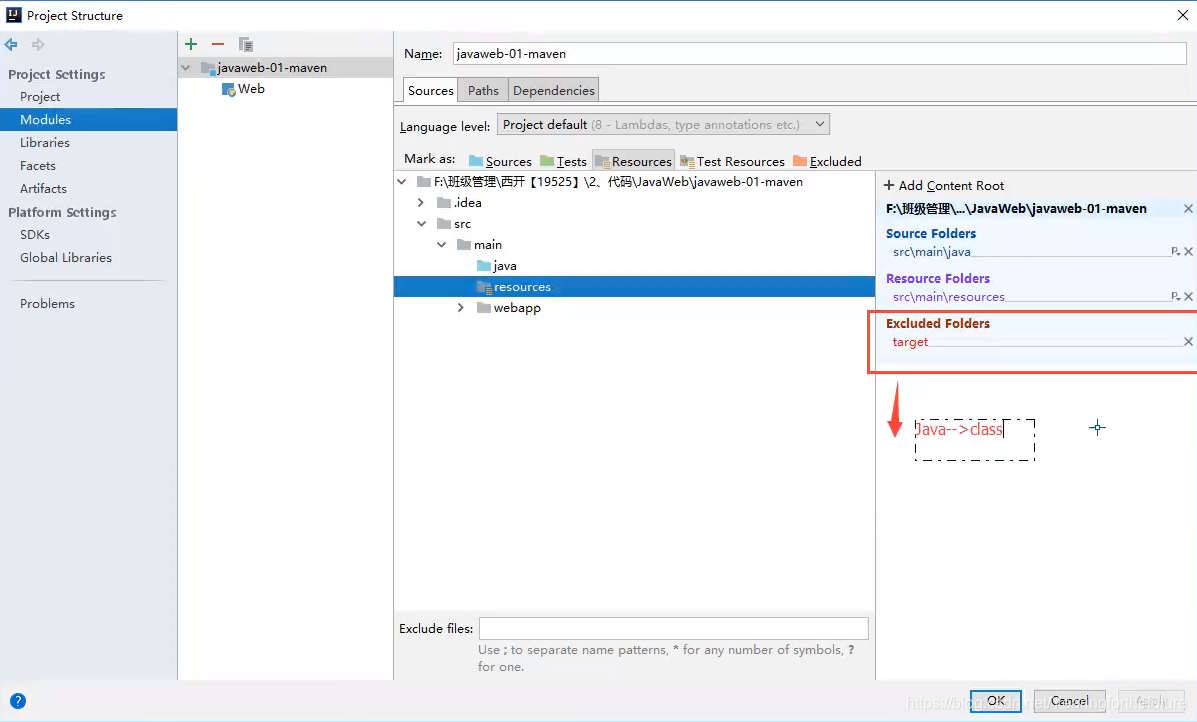Click the forward navigation arrow
This screenshot has width=1197, height=722.
coord(37,45)
